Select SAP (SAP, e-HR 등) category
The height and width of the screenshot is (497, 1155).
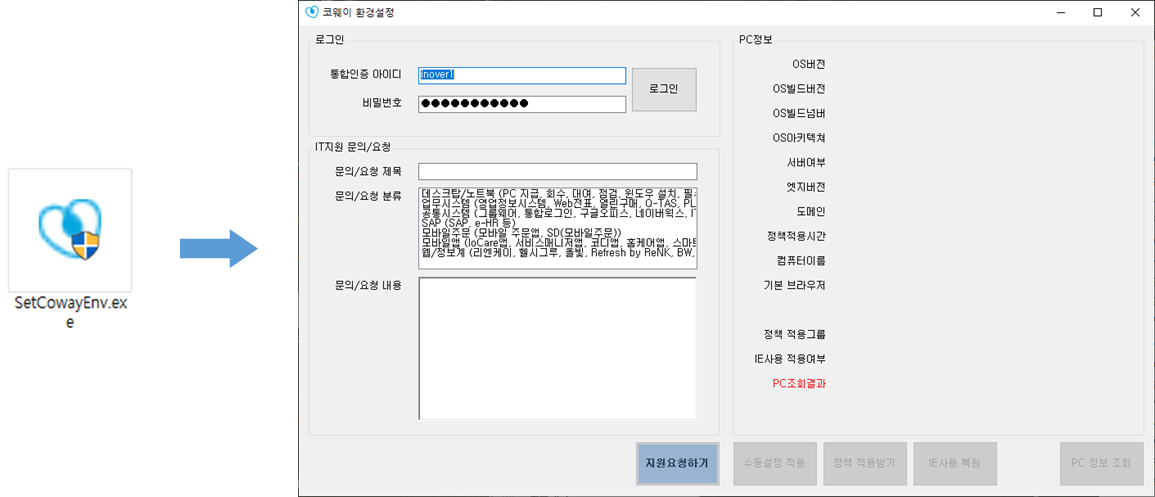click(x=558, y=222)
